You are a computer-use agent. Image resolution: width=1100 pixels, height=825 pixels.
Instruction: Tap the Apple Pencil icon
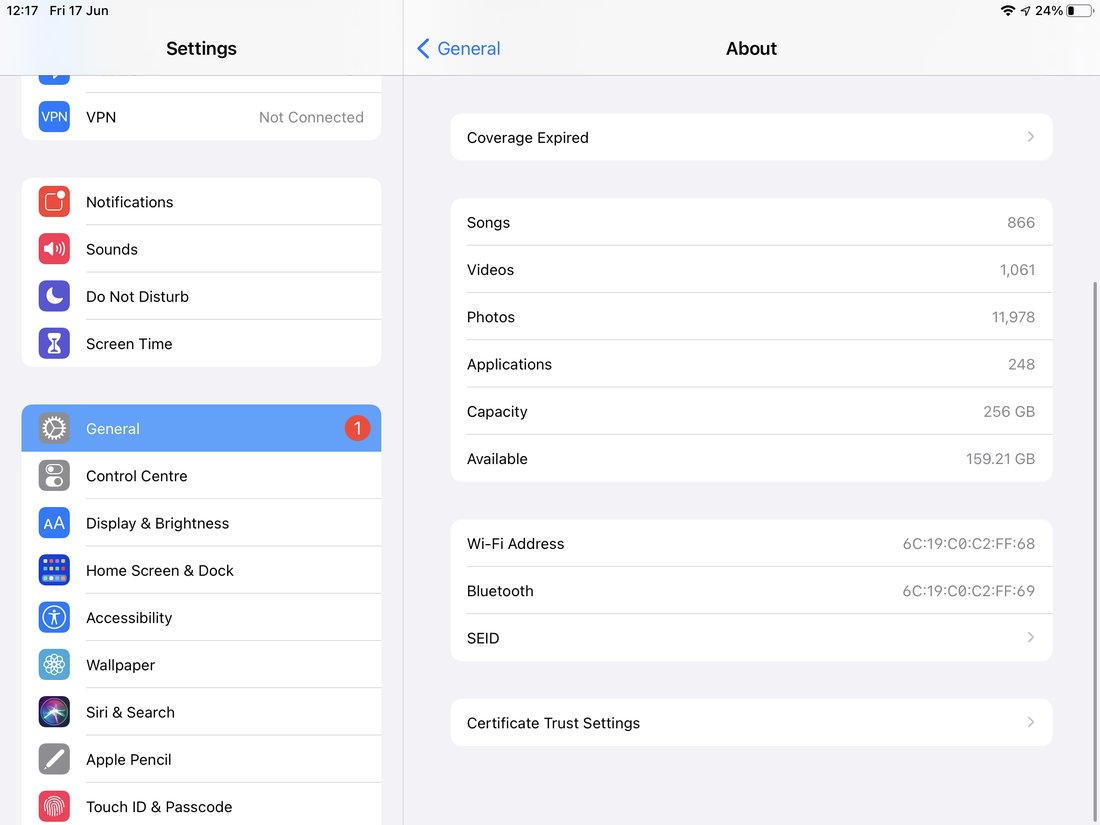click(54, 759)
